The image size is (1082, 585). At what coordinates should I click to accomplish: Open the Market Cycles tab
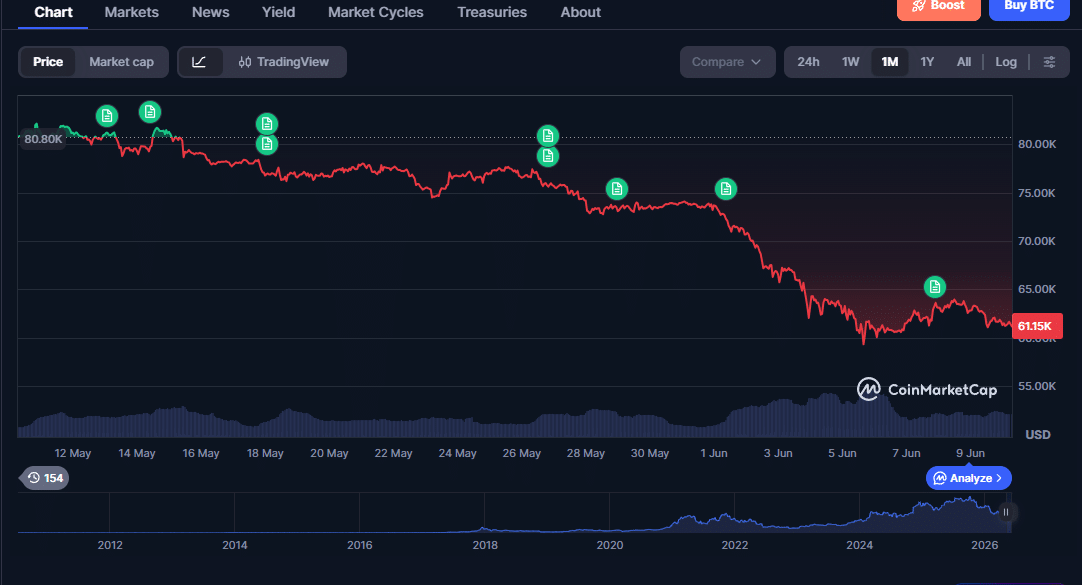coord(375,12)
